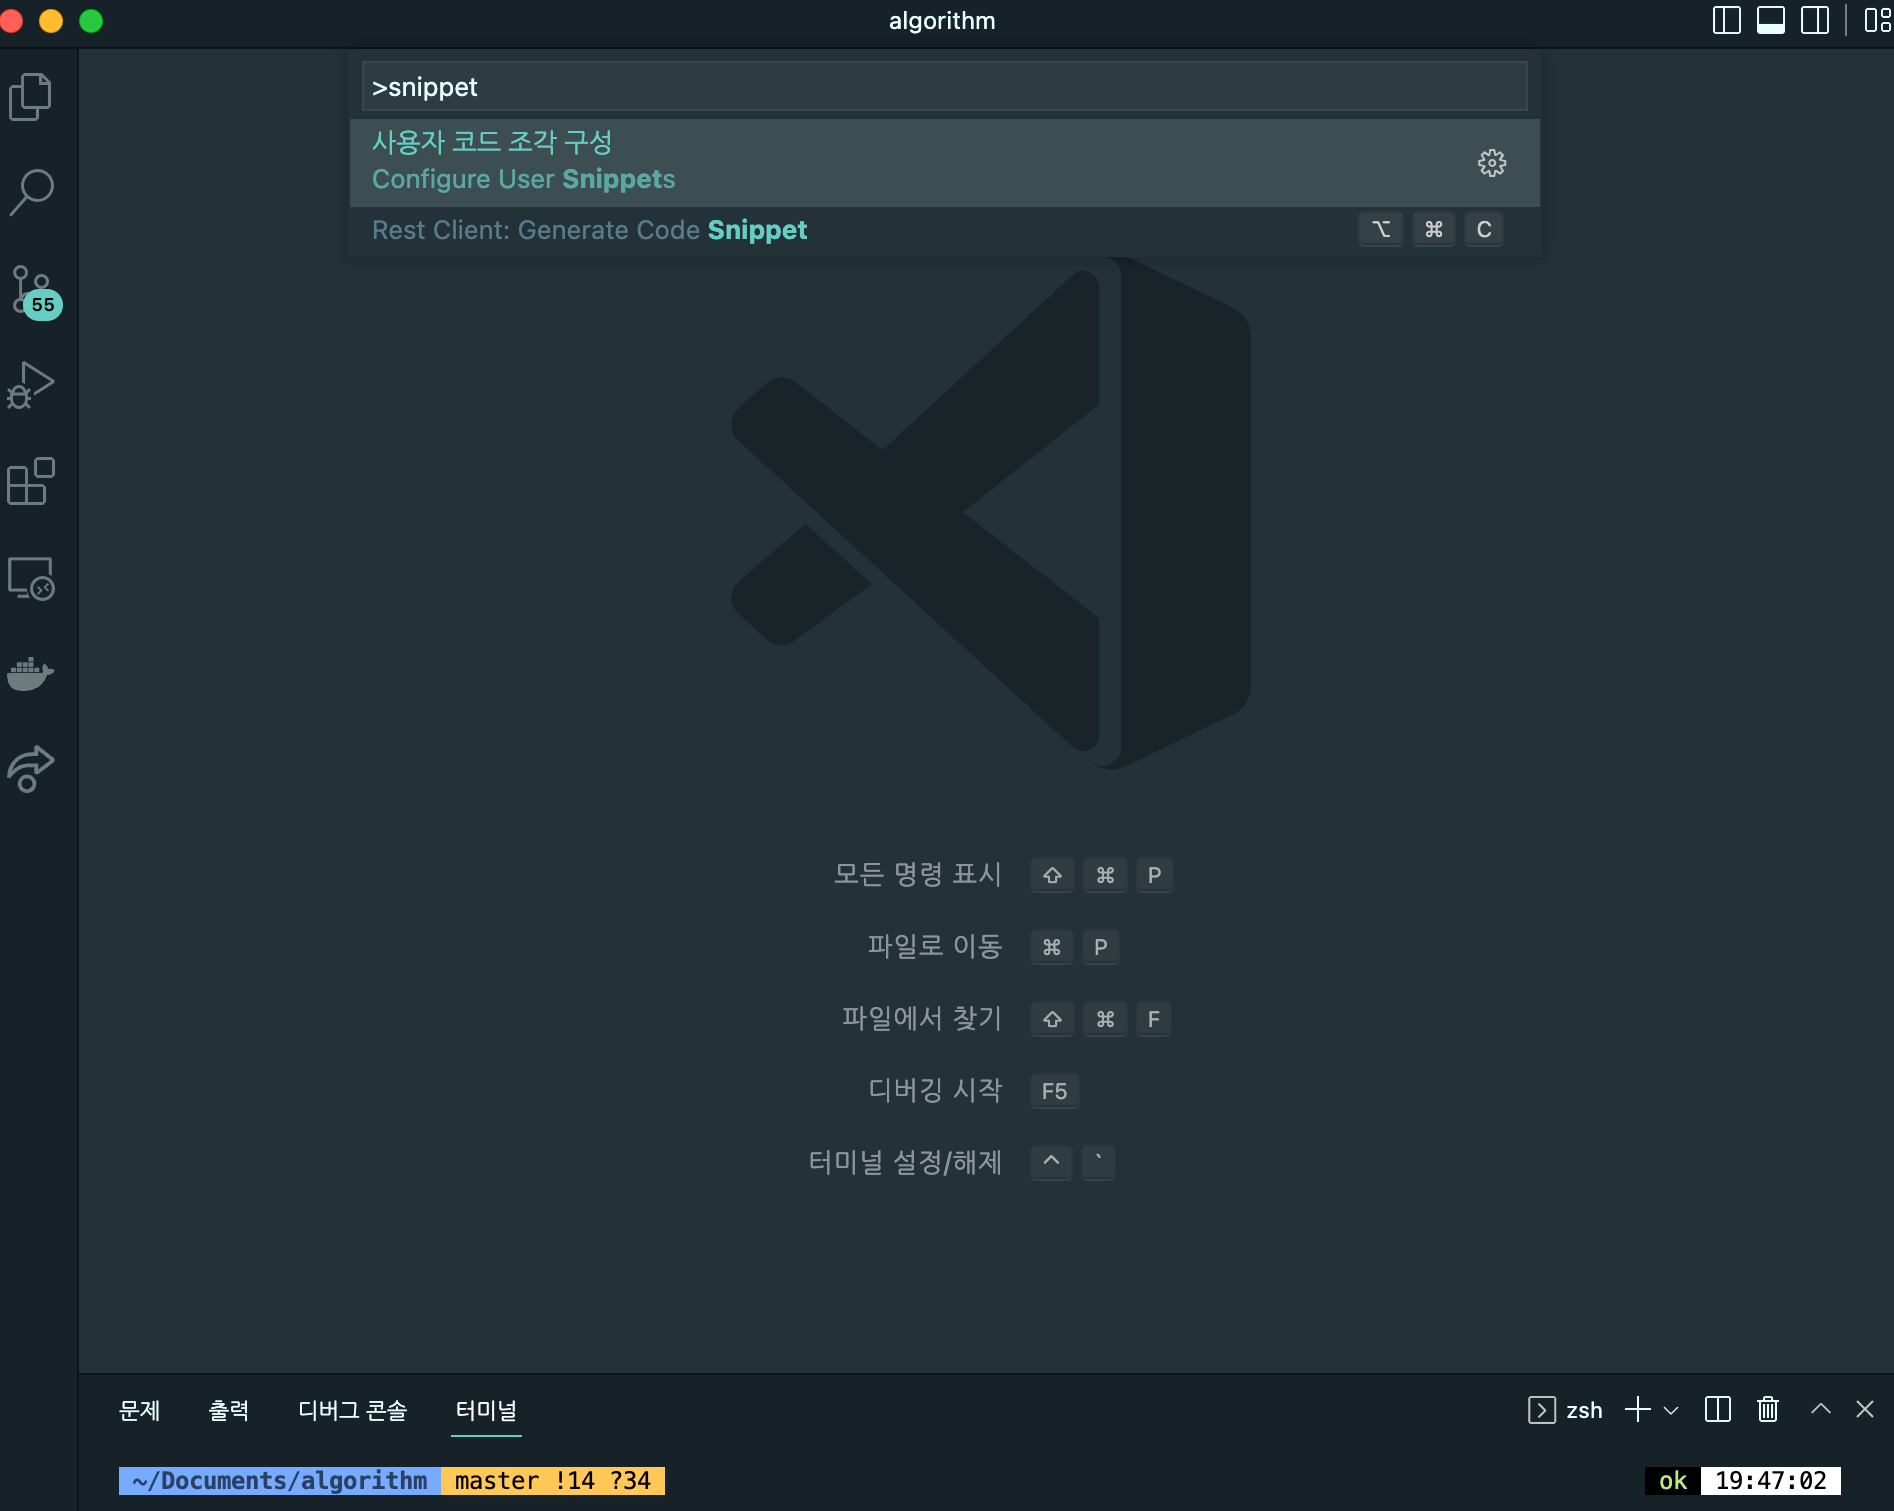Switch to the 디버그 콘솔 tab
The image size is (1894, 1511).
click(352, 1410)
